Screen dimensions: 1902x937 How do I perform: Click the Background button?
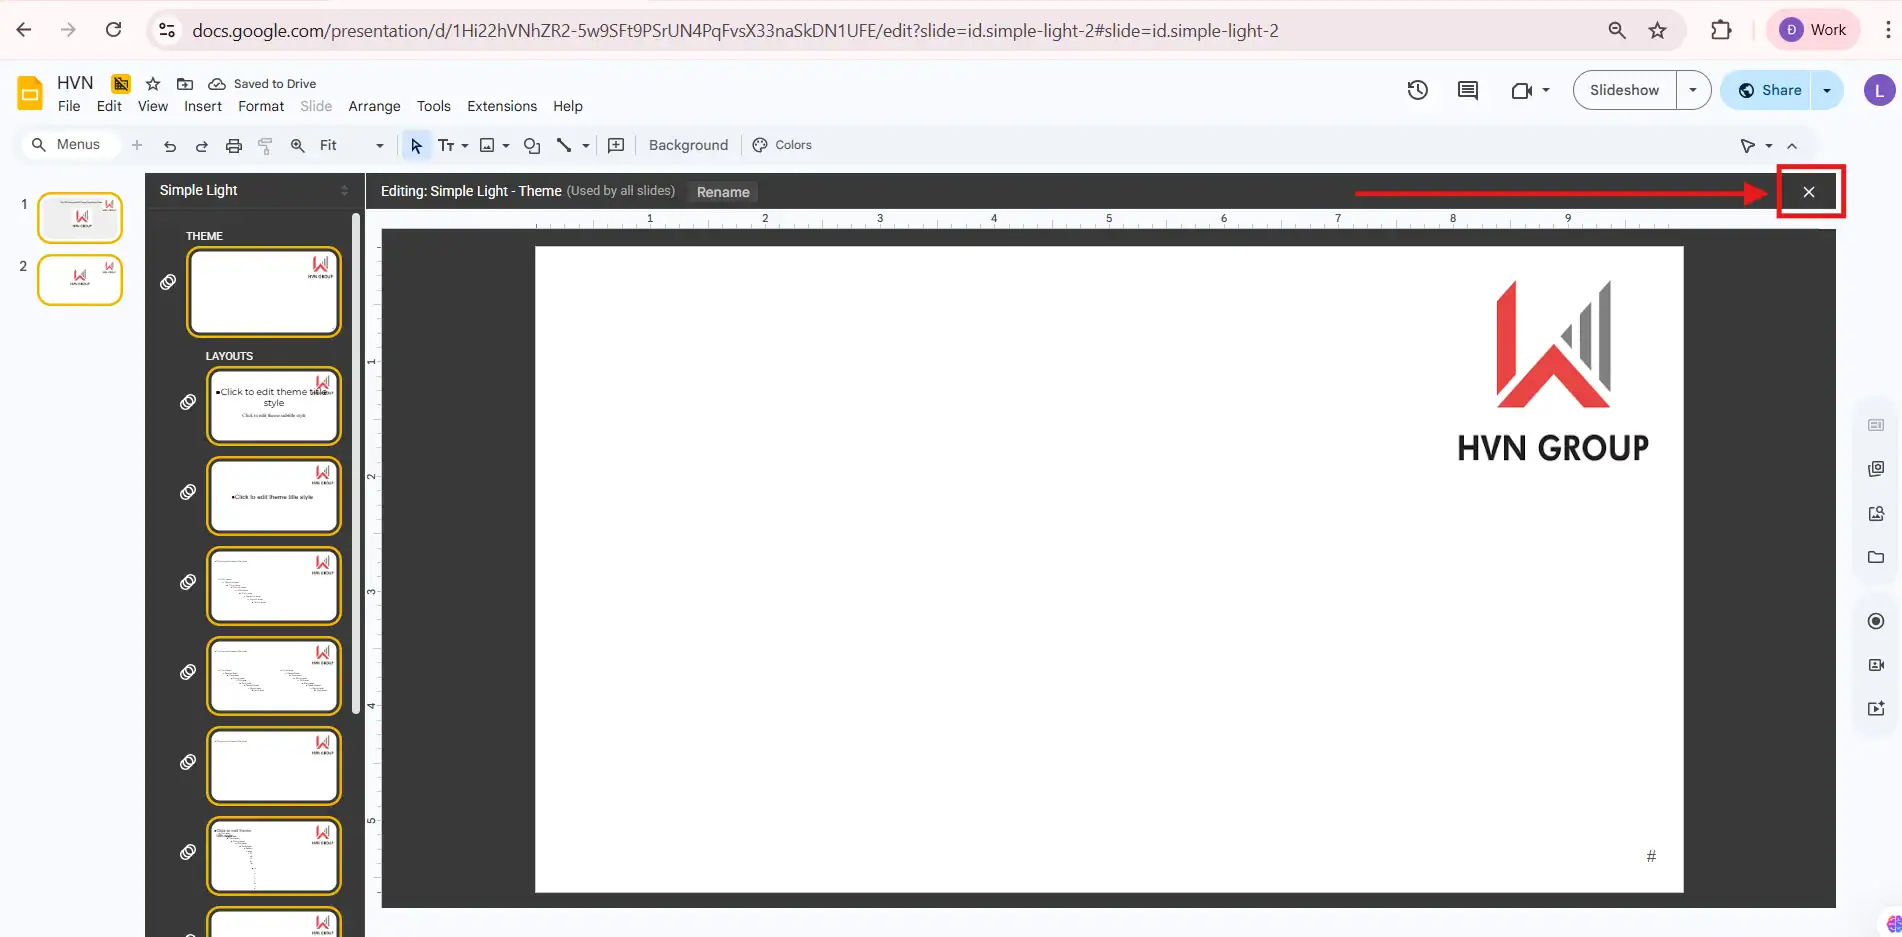point(688,145)
